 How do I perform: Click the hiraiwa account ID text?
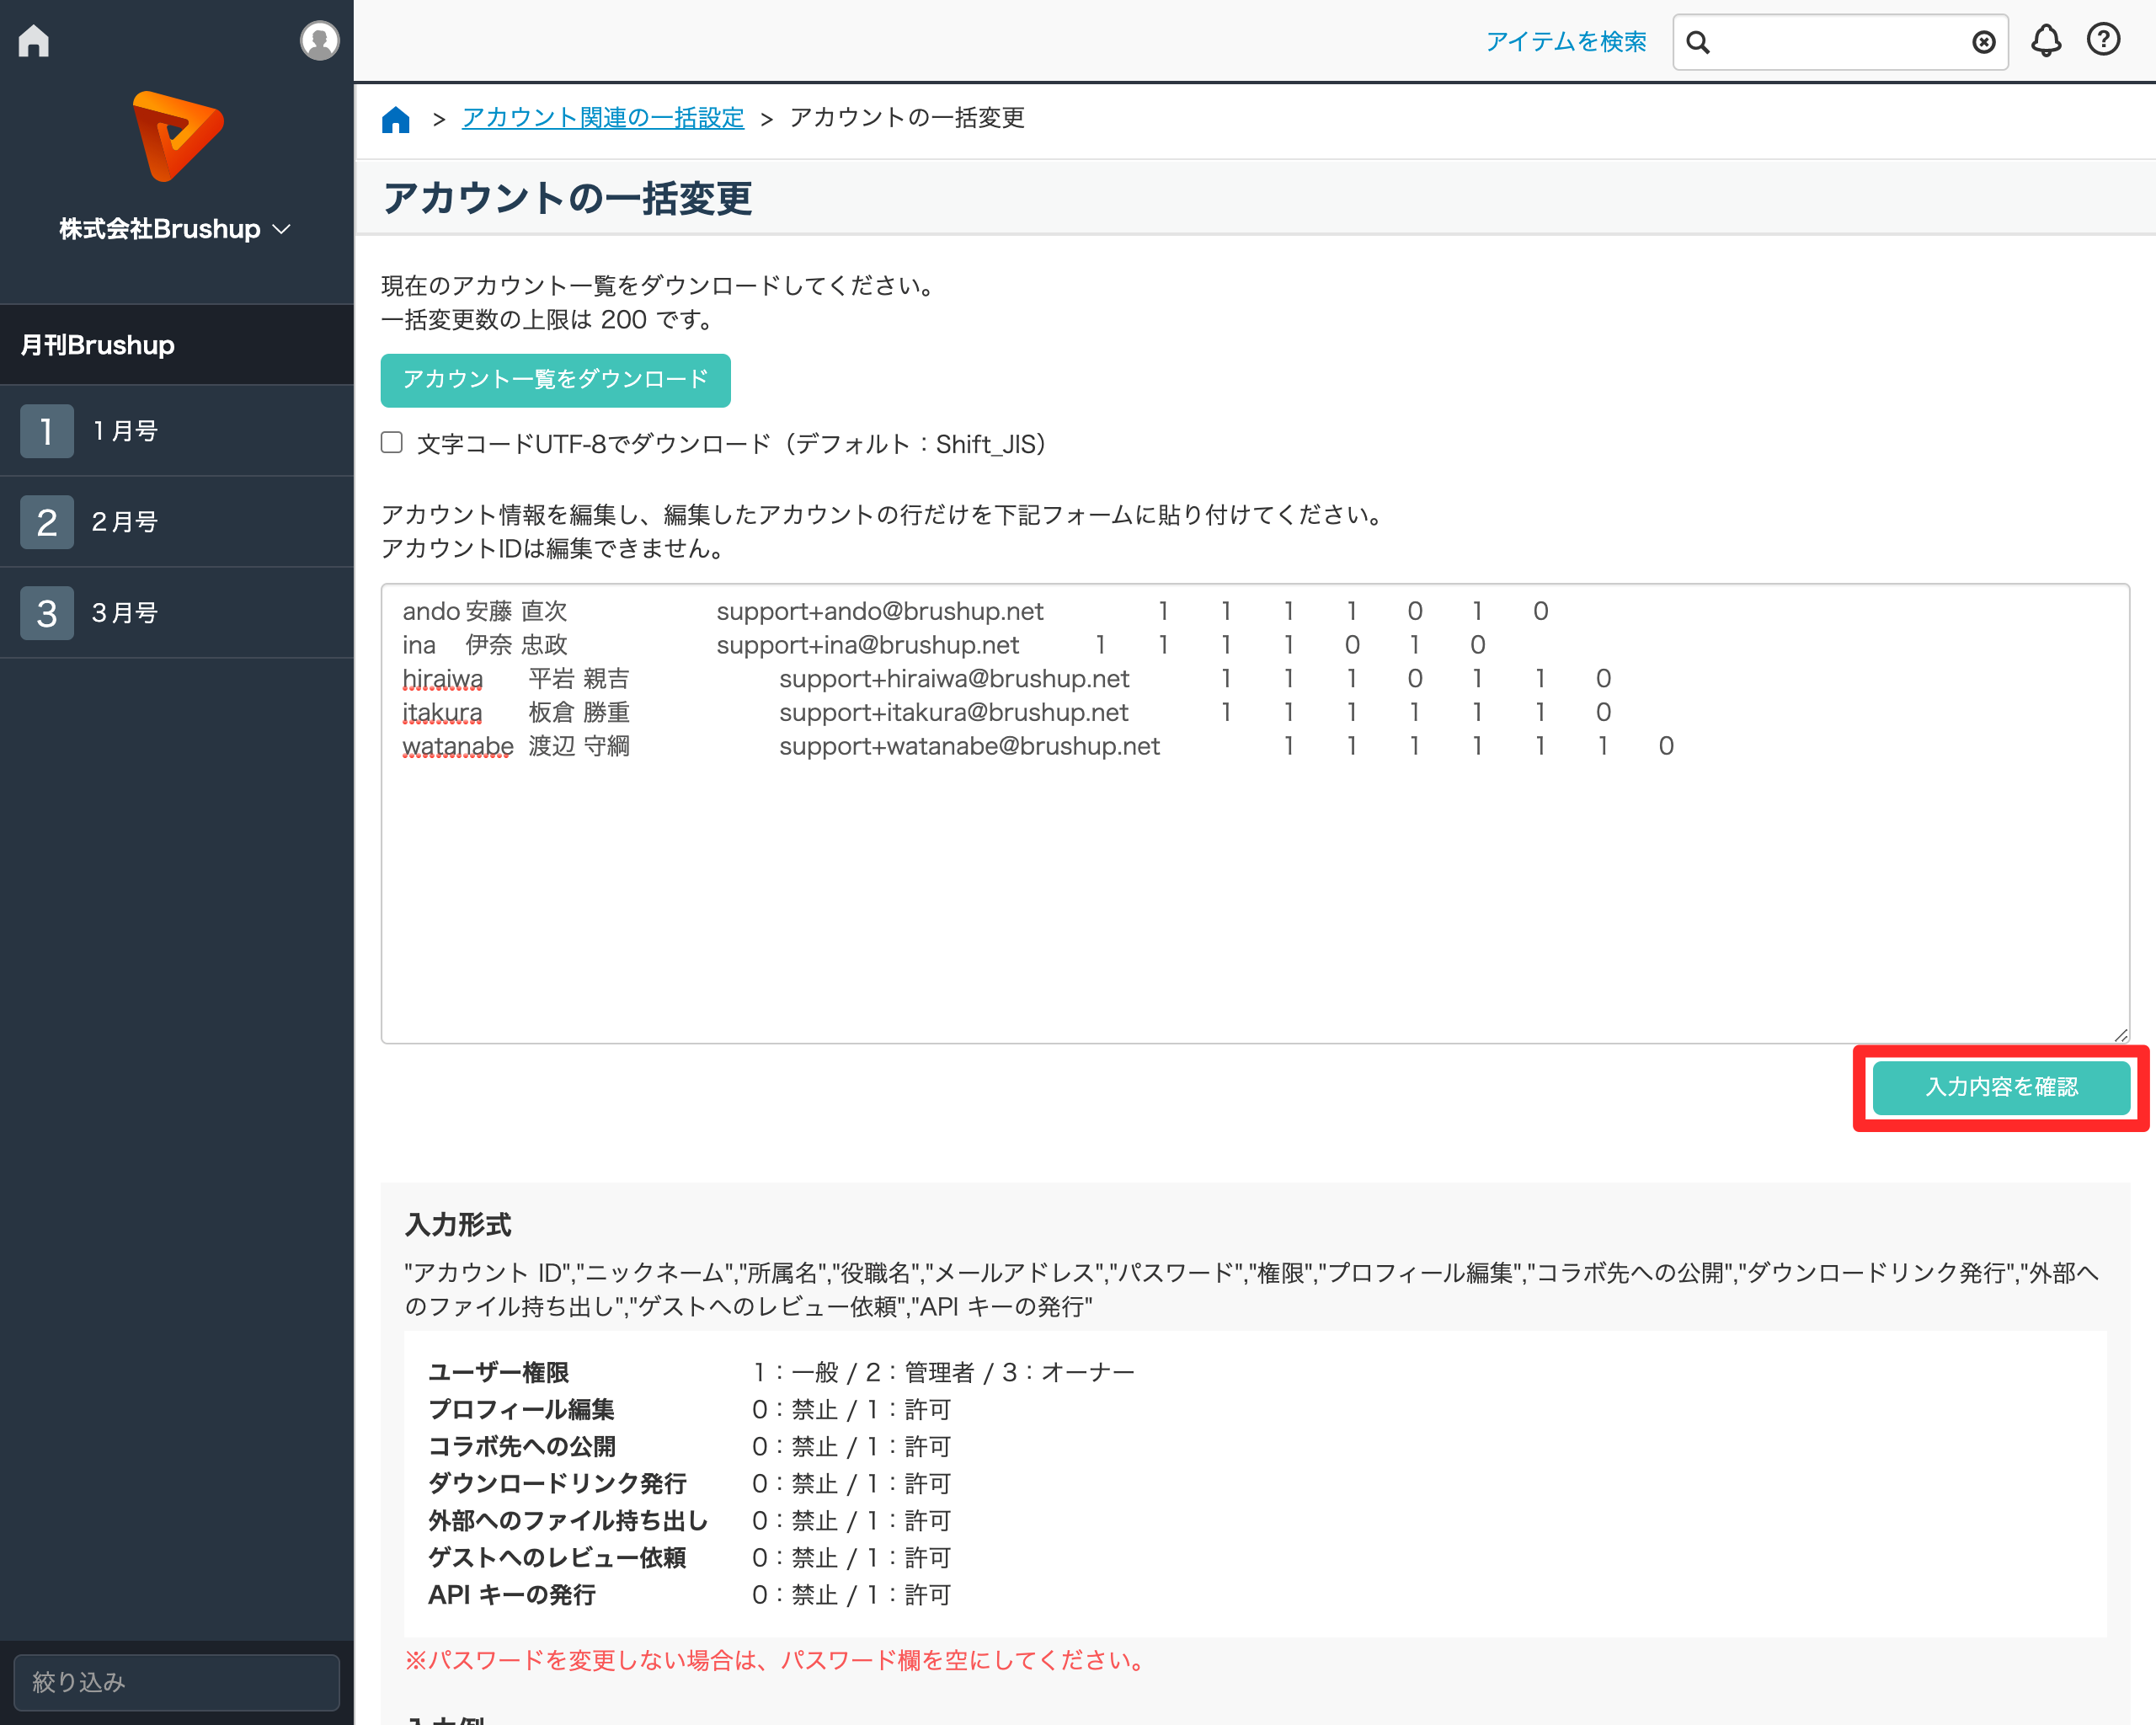(x=442, y=679)
